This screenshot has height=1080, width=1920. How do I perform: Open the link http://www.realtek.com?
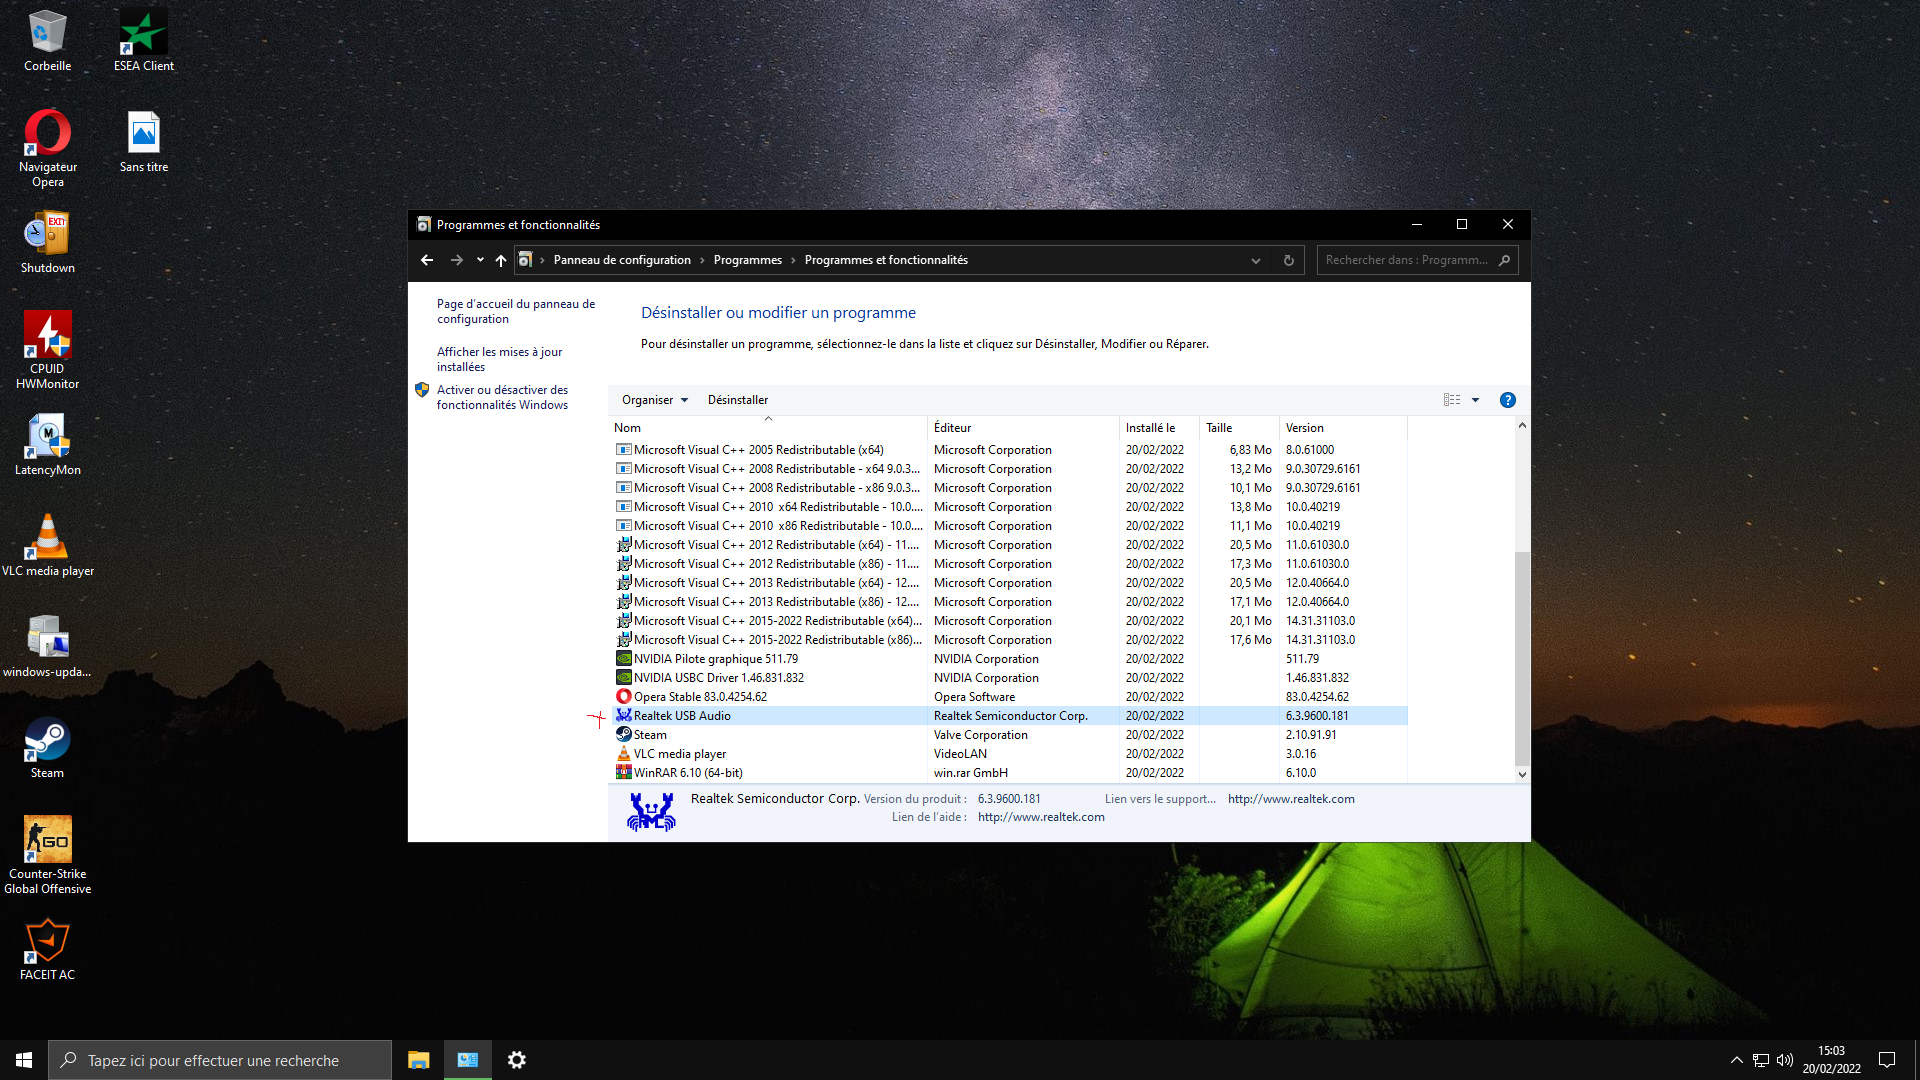pyautogui.click(x=1291, y=798)
